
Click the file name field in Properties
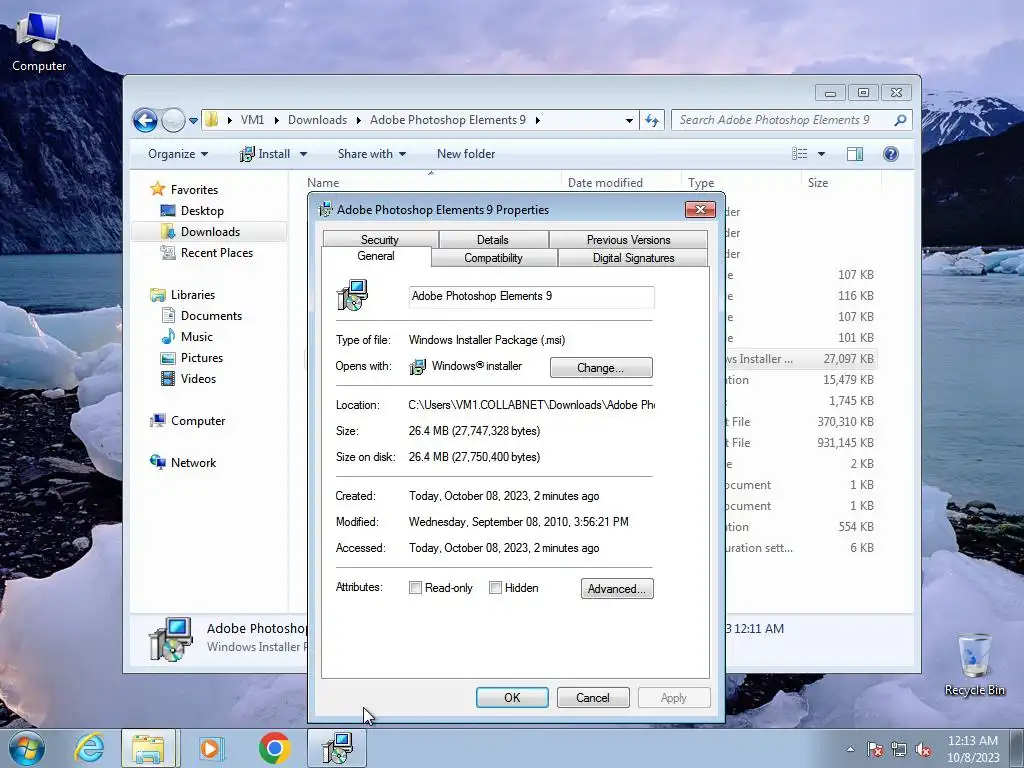pyautogui.click(x=532, y=296)
